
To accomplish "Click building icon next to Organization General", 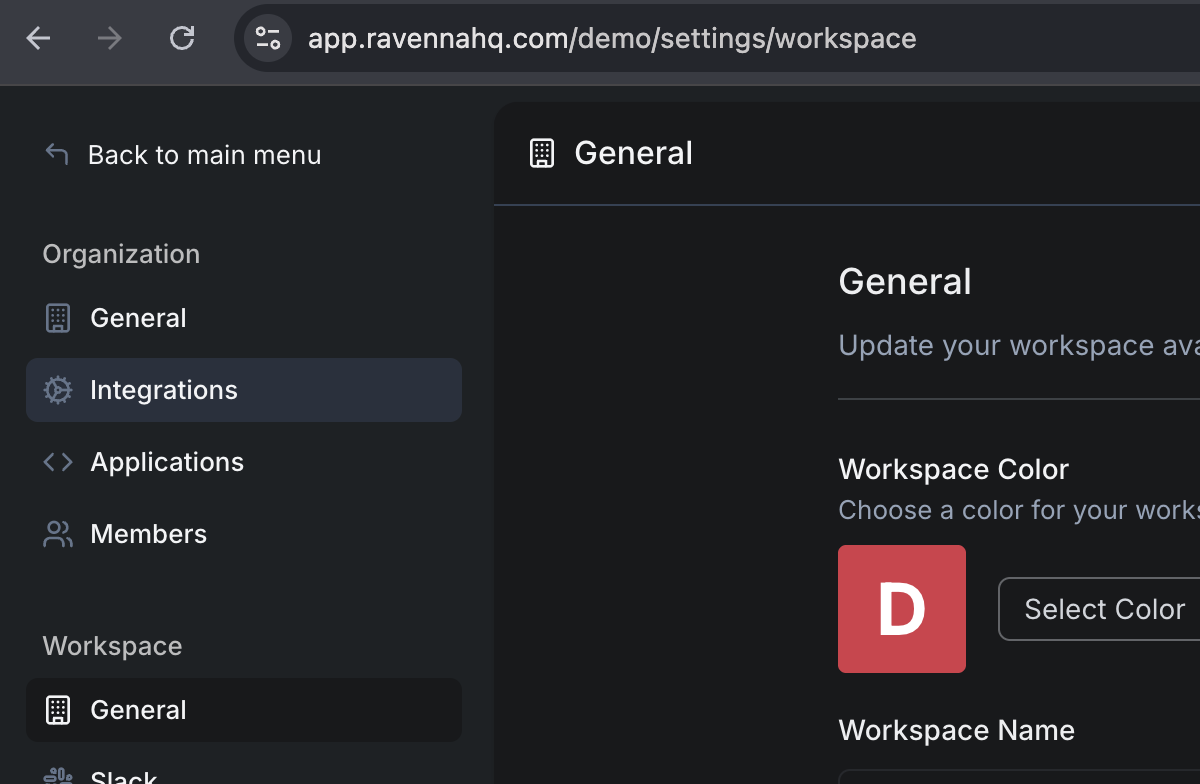I will 58,318.
